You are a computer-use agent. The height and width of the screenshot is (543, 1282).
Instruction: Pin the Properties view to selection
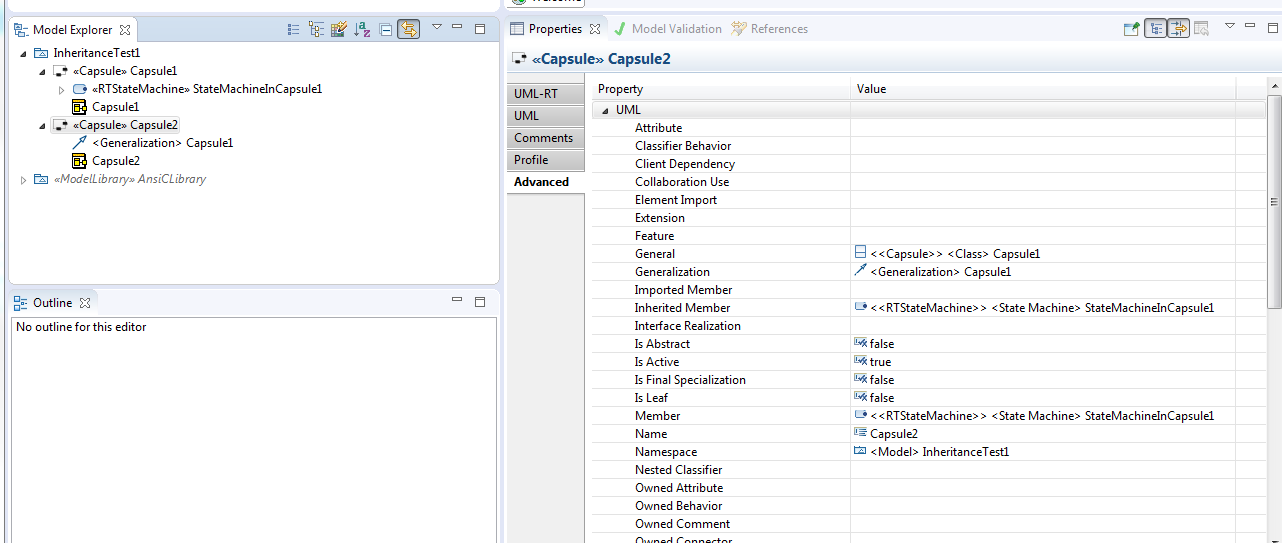coord(1131,29)
